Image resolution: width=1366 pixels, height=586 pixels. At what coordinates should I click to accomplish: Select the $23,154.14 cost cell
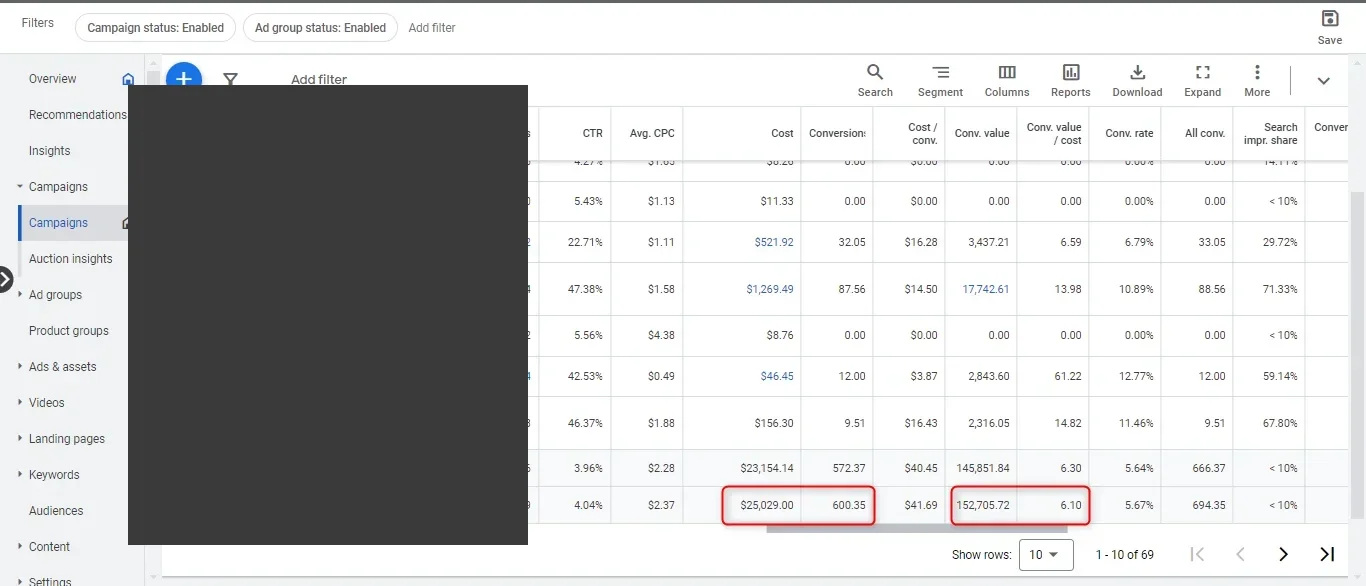tap(767, 468)
